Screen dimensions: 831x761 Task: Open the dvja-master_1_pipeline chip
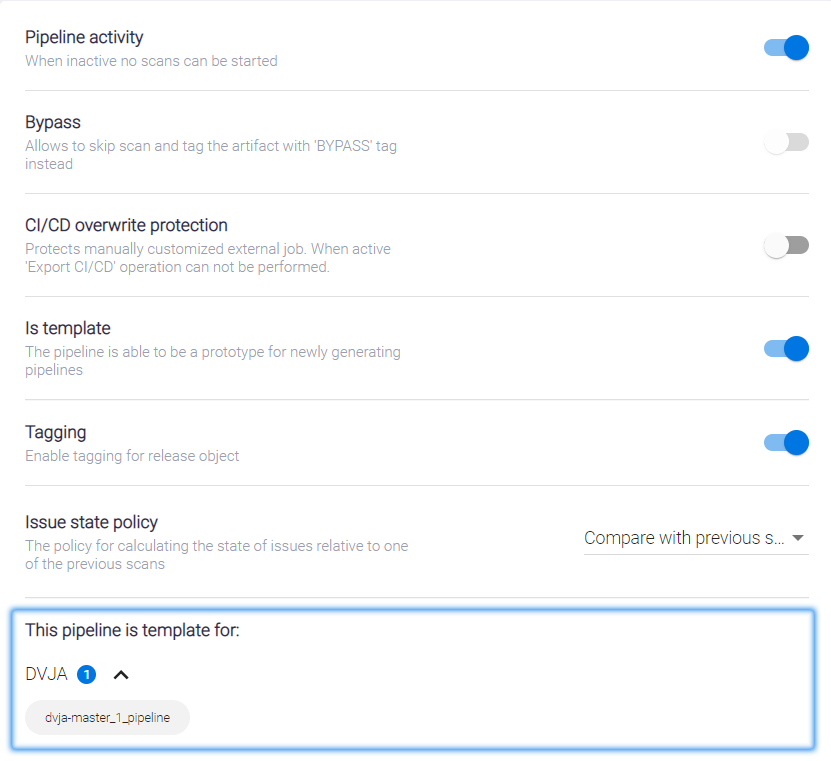[107, 717]
